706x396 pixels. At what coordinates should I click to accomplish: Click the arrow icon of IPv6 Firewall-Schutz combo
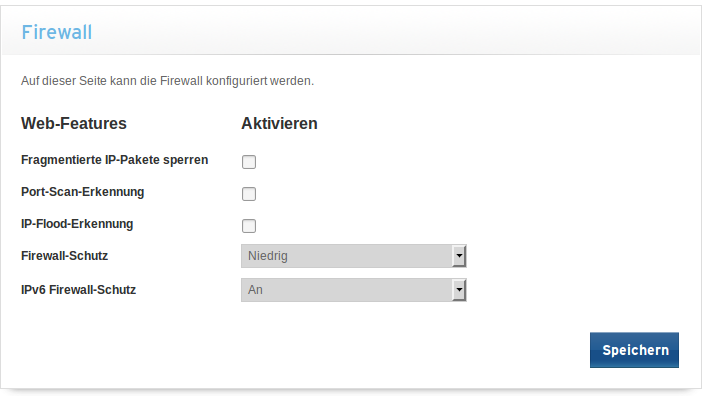point(459,290)
